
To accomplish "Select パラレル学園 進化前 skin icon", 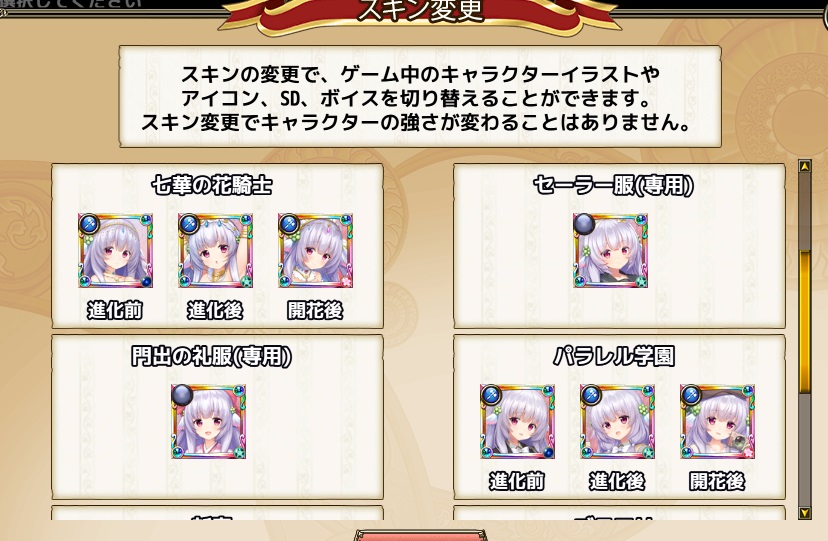I will (x=518, y=421).
